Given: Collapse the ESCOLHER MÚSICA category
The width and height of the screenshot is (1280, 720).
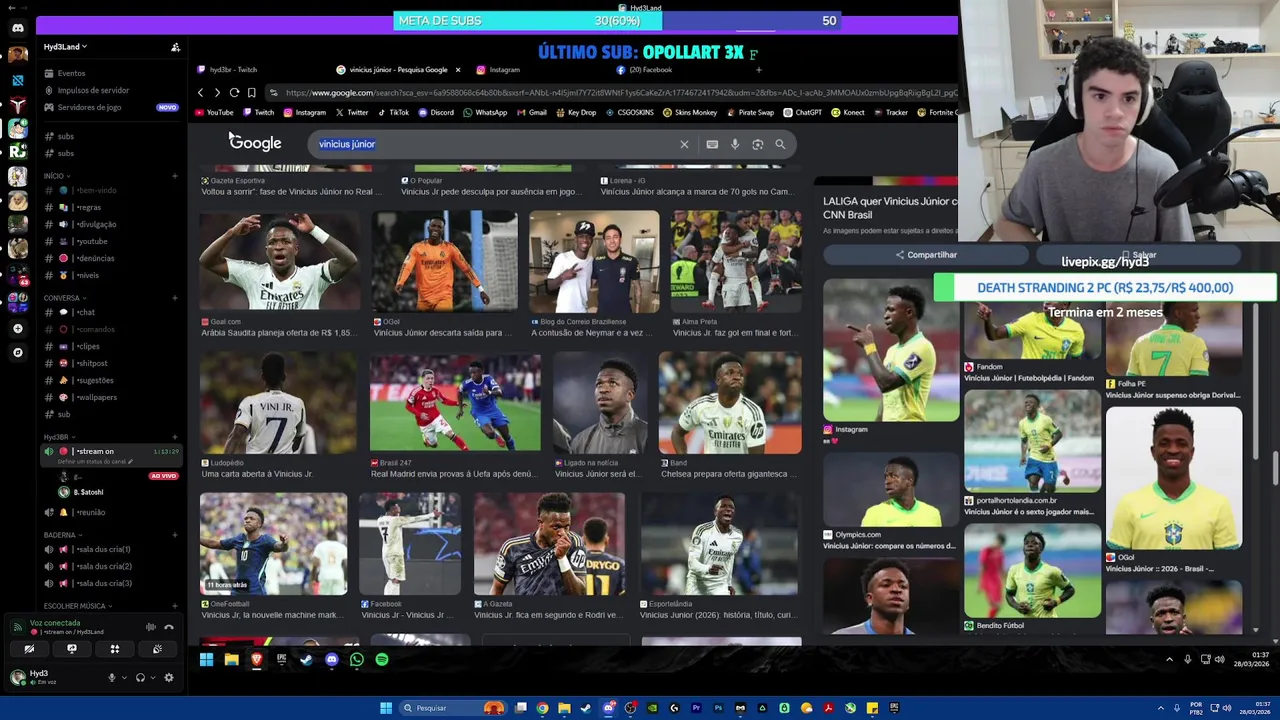Looking at the screenshot, I should pyautogui.click(x=77, y=606).
